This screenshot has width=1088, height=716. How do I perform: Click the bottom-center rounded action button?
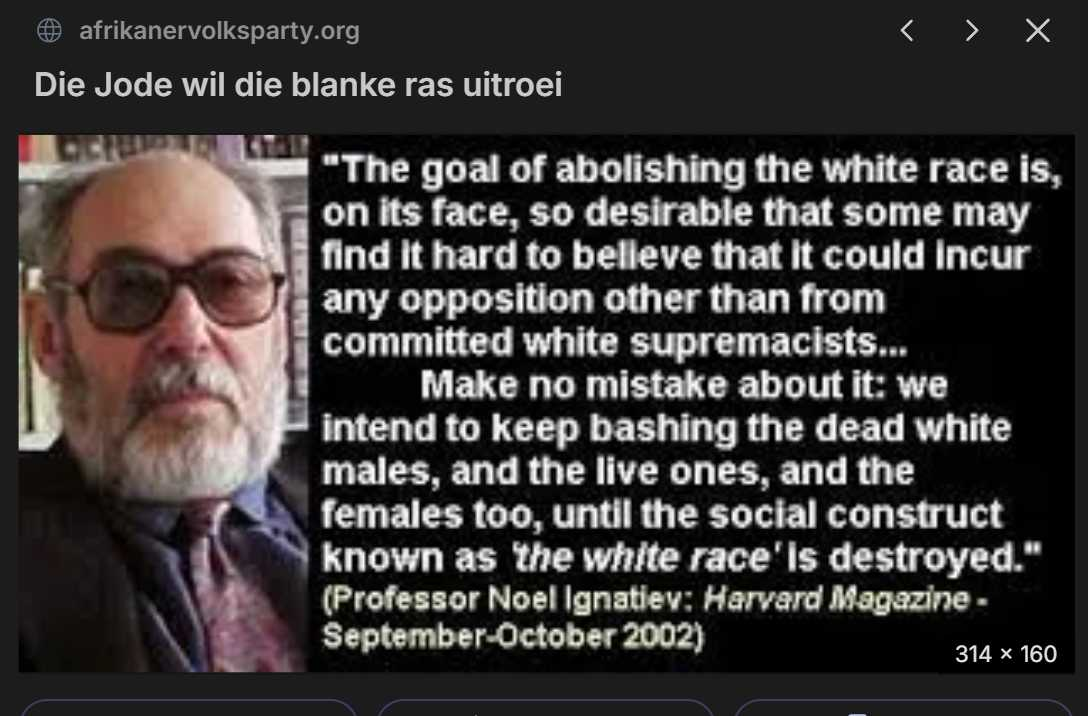(x=545, y=708)
